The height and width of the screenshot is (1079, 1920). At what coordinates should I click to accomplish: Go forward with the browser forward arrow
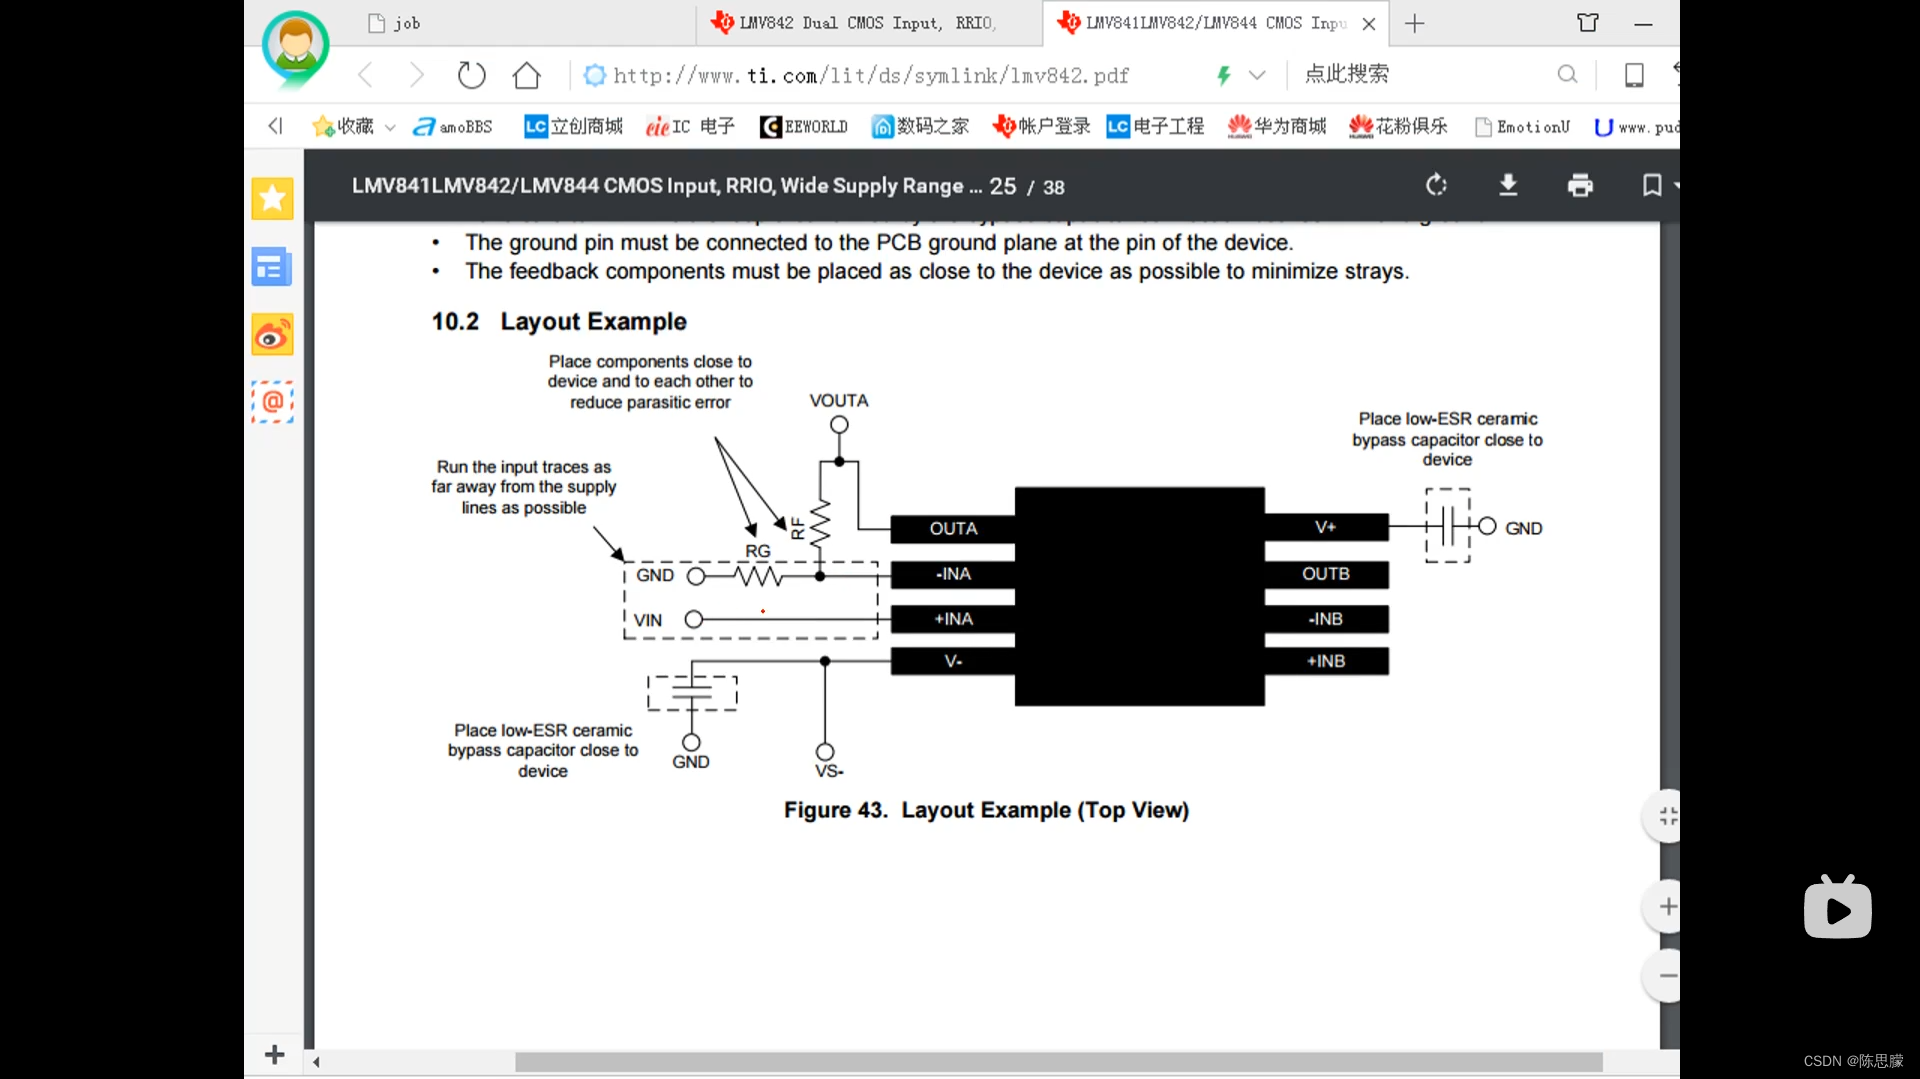pyautogui.click(x=417, y=75)
